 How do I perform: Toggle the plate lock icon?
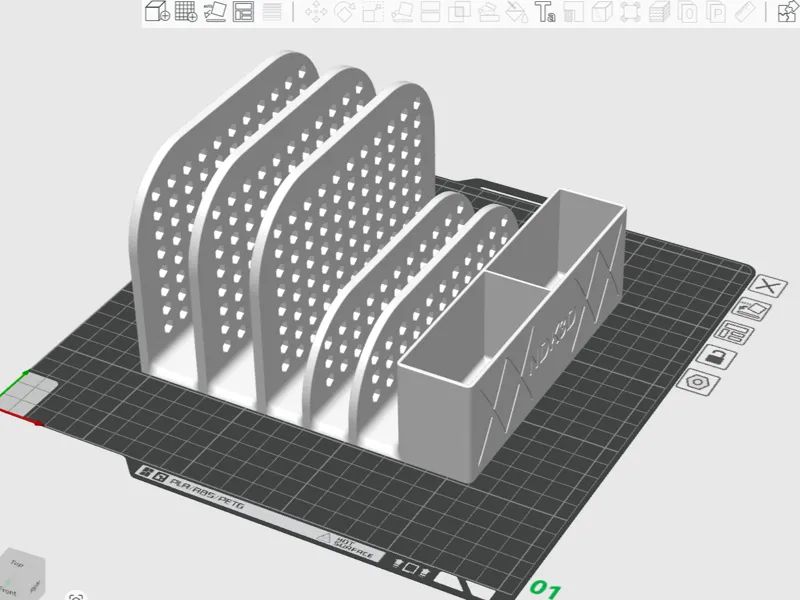coord(719,357)
